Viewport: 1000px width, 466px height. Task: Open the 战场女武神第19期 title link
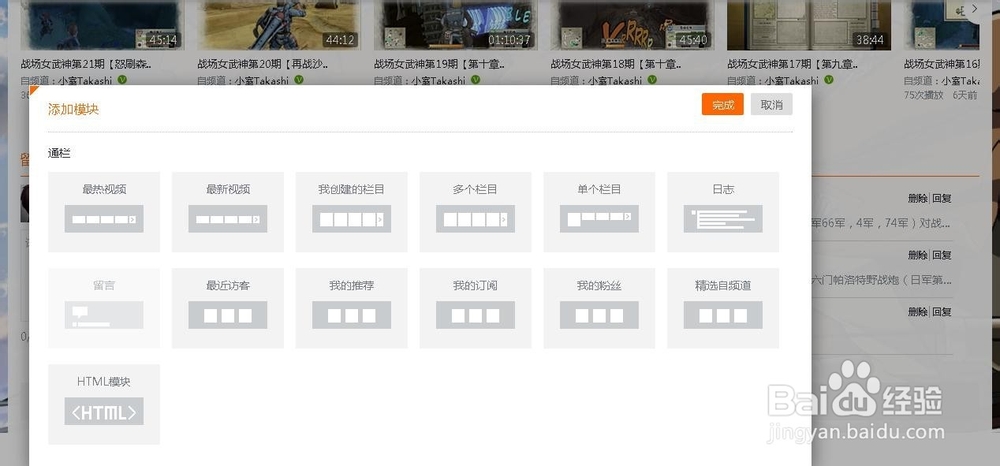(x=439, y=64)
